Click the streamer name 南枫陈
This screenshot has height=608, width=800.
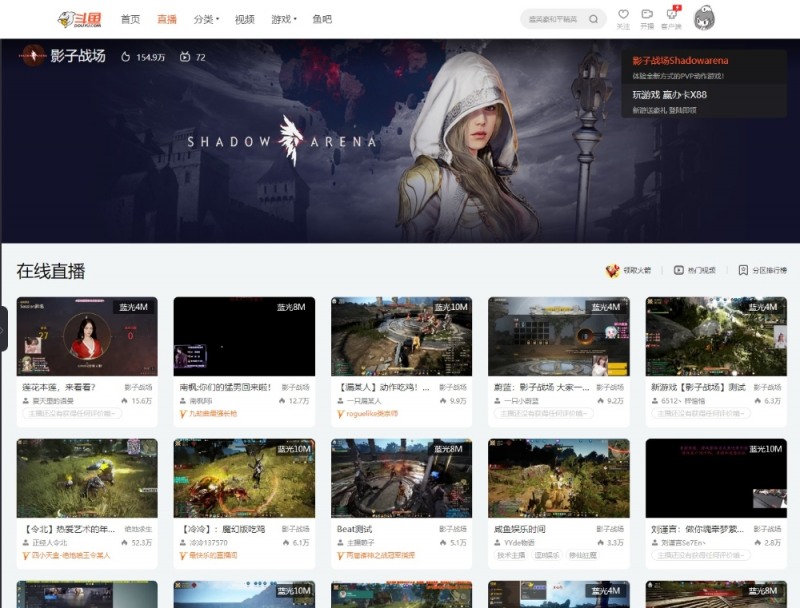(x=201, y=401)
